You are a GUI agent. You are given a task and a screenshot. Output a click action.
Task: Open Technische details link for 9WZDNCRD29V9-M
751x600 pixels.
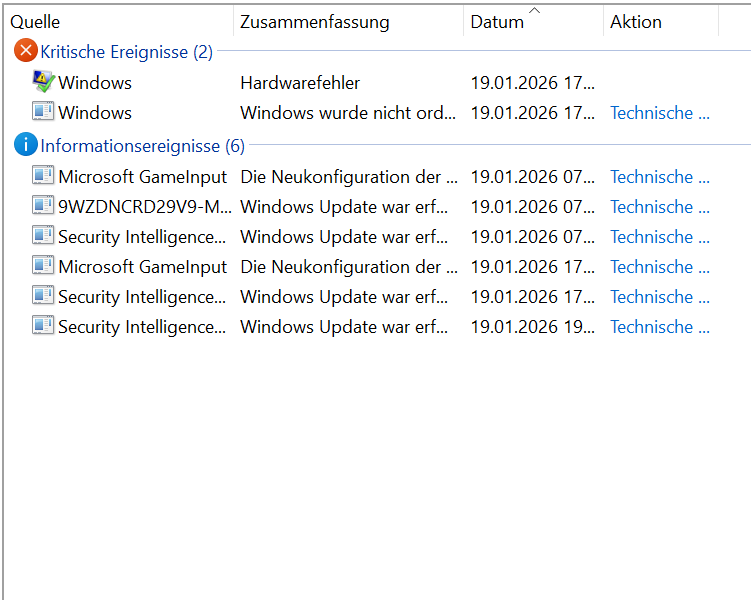pyautogui.click(x=660, y=207)
